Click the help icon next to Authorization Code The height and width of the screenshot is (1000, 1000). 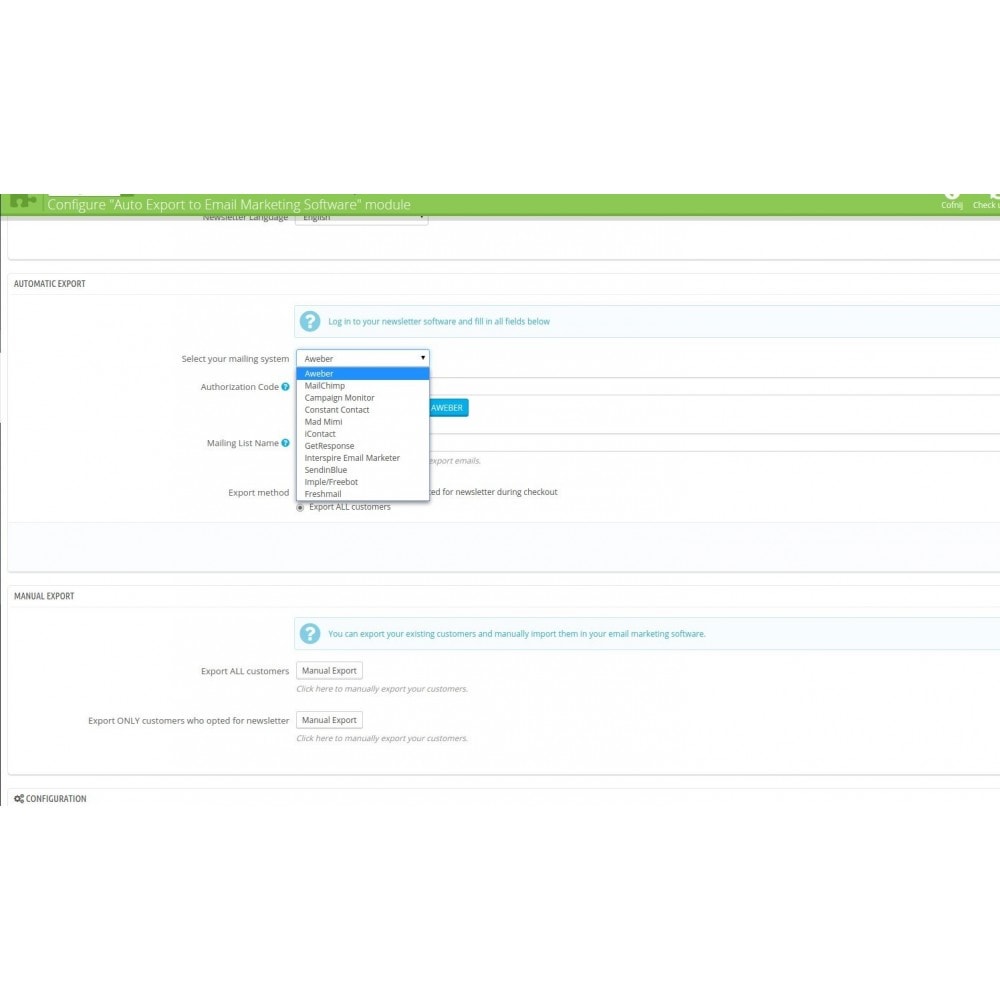285,386
